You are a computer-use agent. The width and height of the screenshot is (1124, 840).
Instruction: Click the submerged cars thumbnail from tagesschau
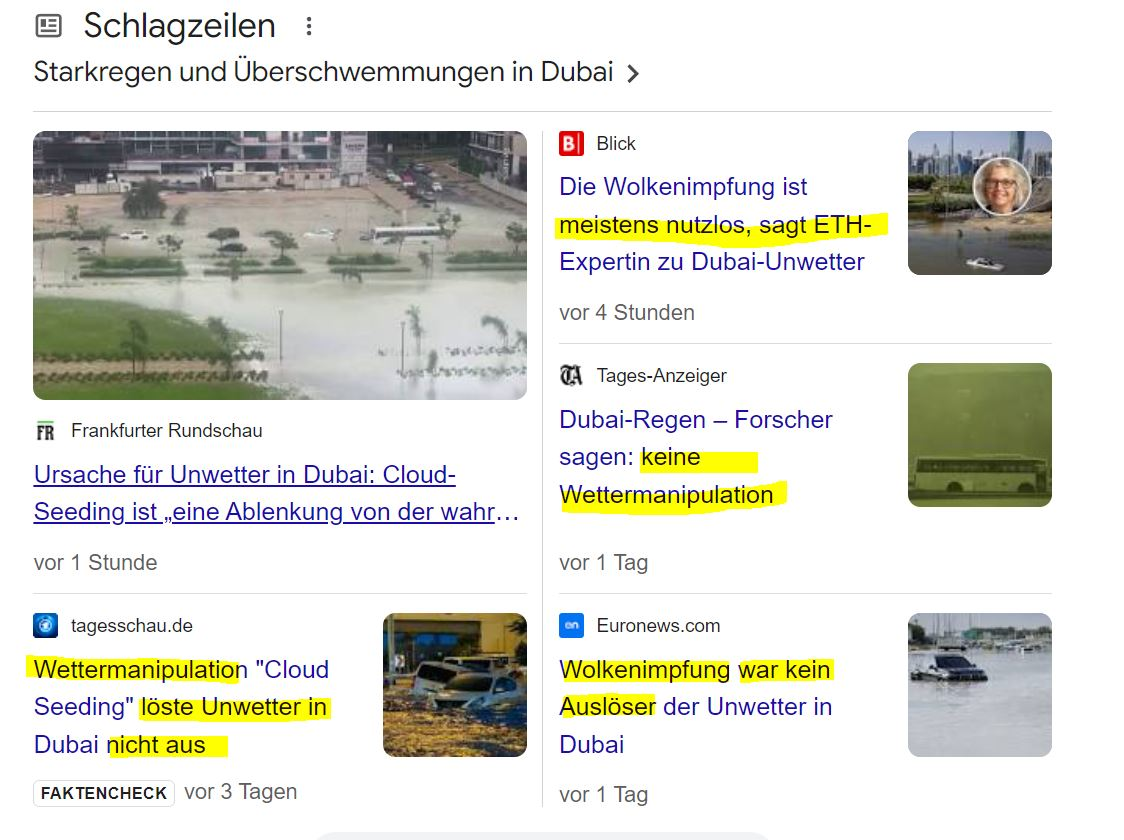(454, 685)
